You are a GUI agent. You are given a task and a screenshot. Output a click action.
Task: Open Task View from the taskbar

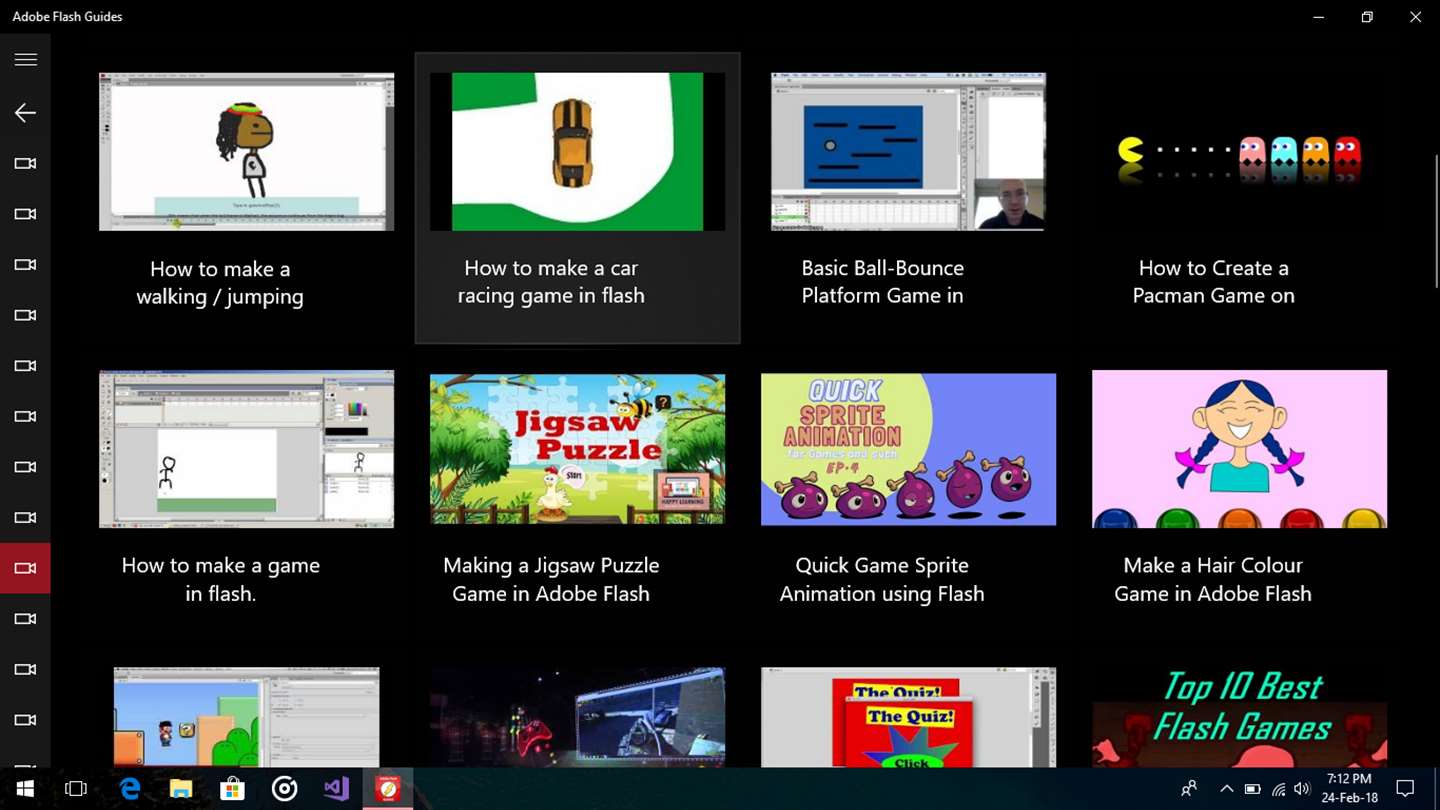tap(76, 789)
